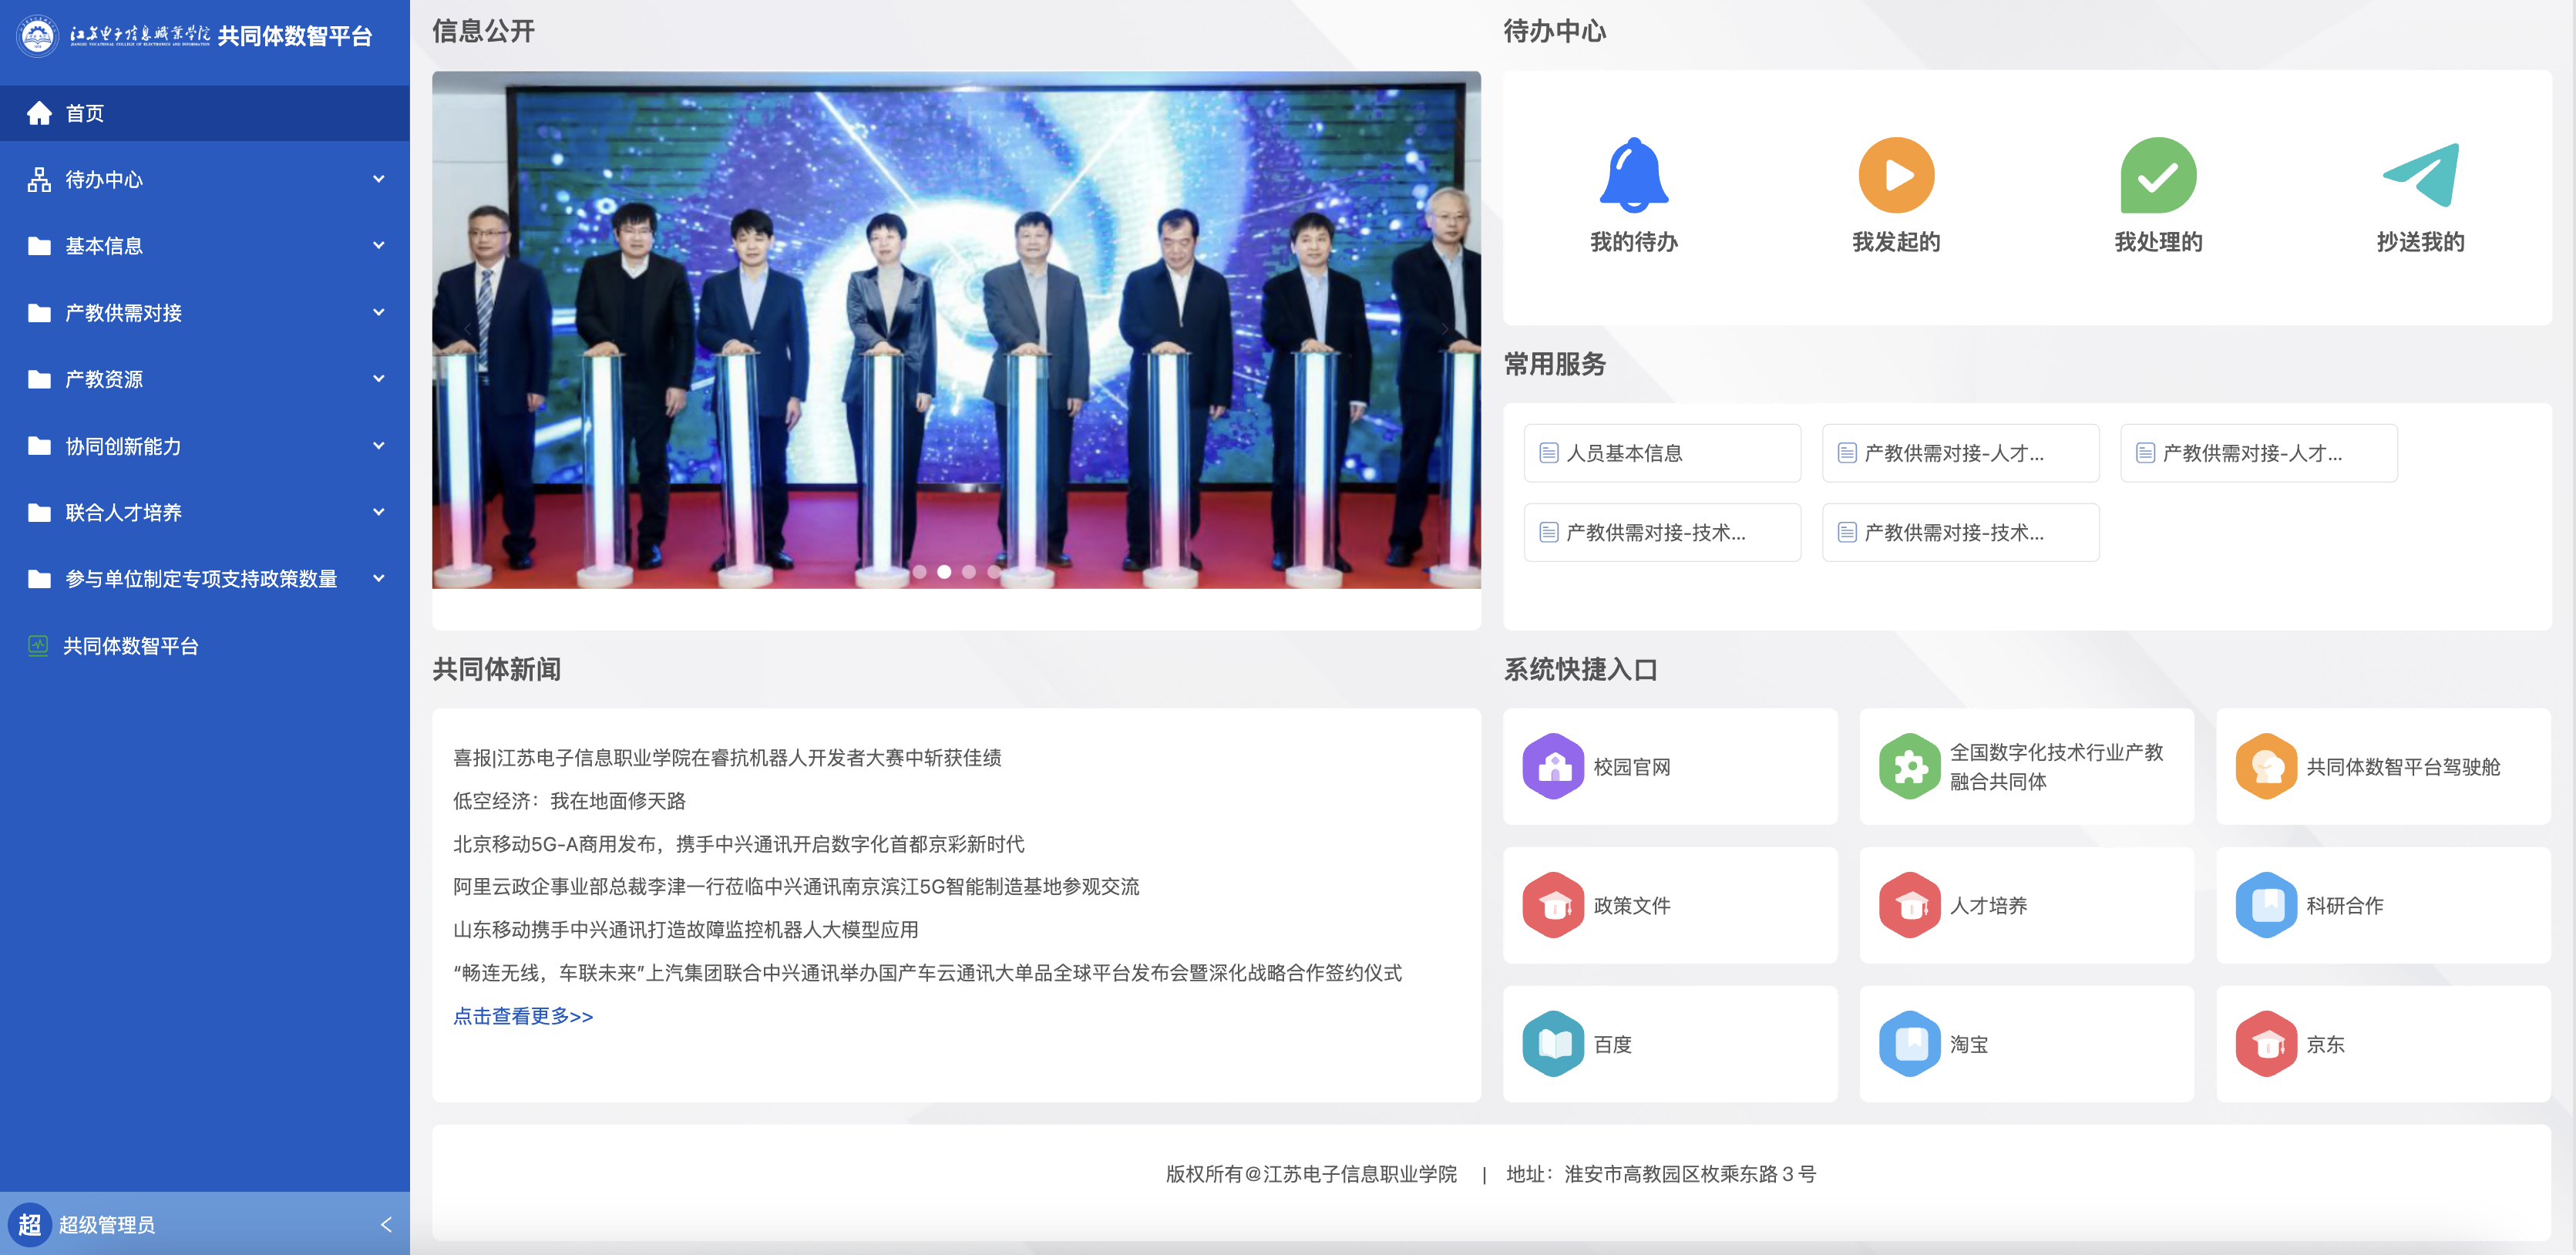The image size is (2576, 1255).
Task: Open the 京东 red icon
Action: (x=2266, y=1044)
